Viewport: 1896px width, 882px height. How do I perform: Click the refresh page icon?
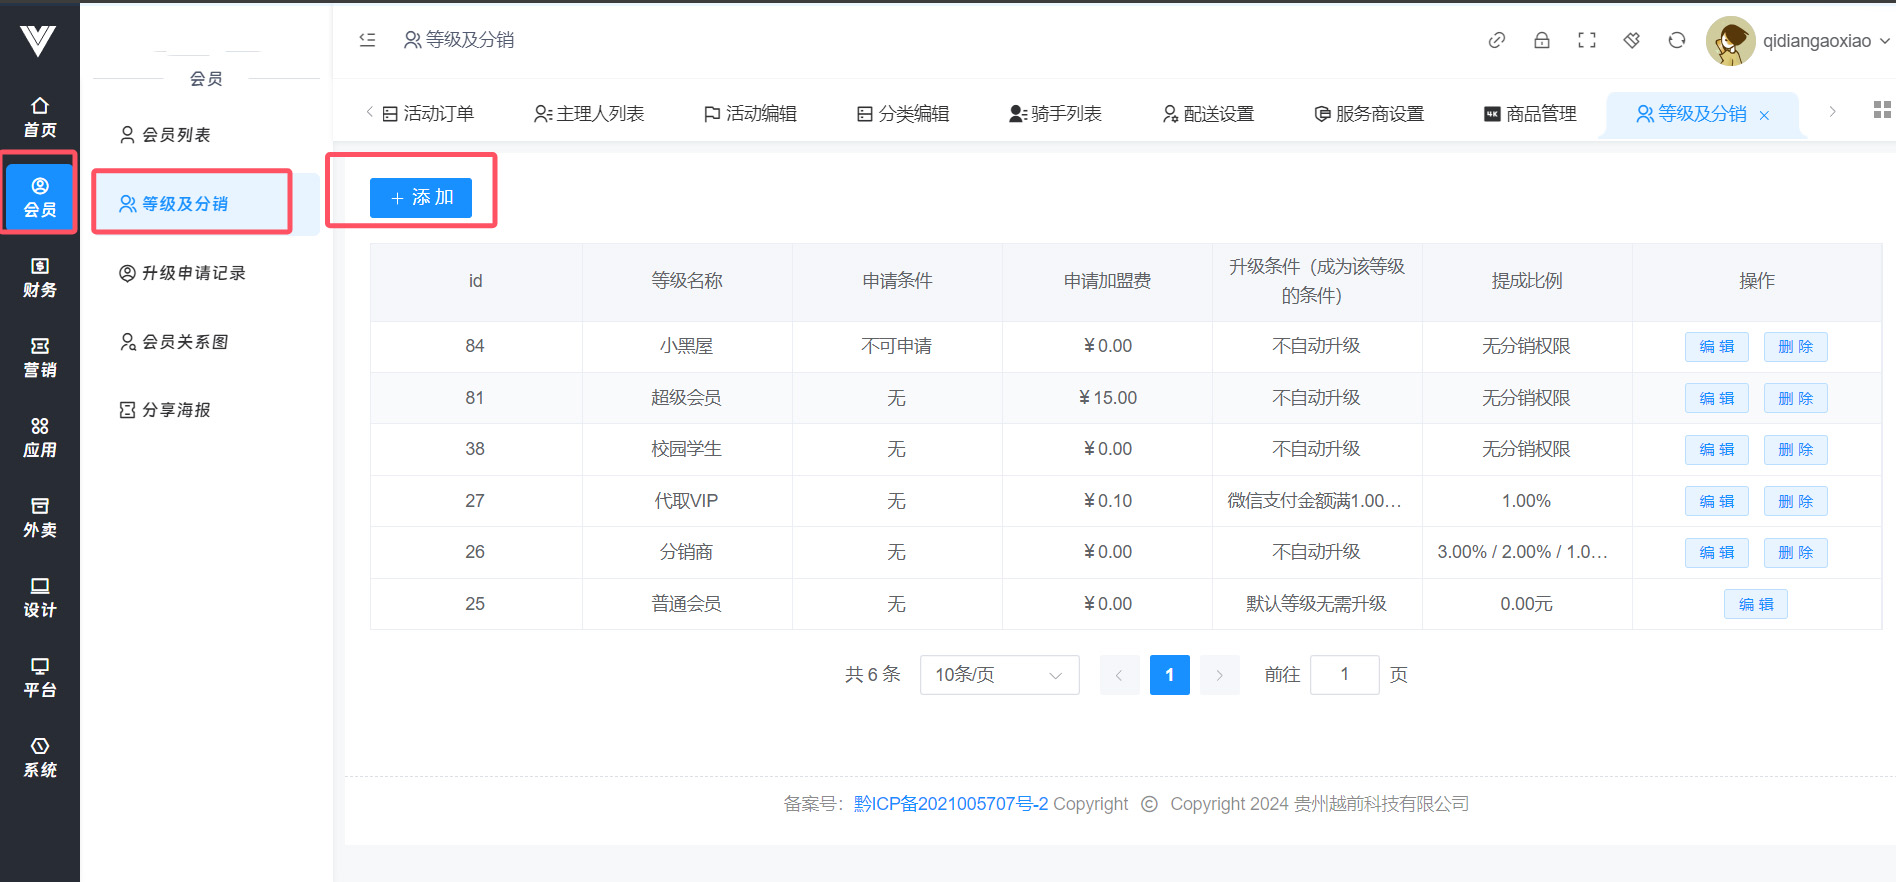tap(1676, 40)
